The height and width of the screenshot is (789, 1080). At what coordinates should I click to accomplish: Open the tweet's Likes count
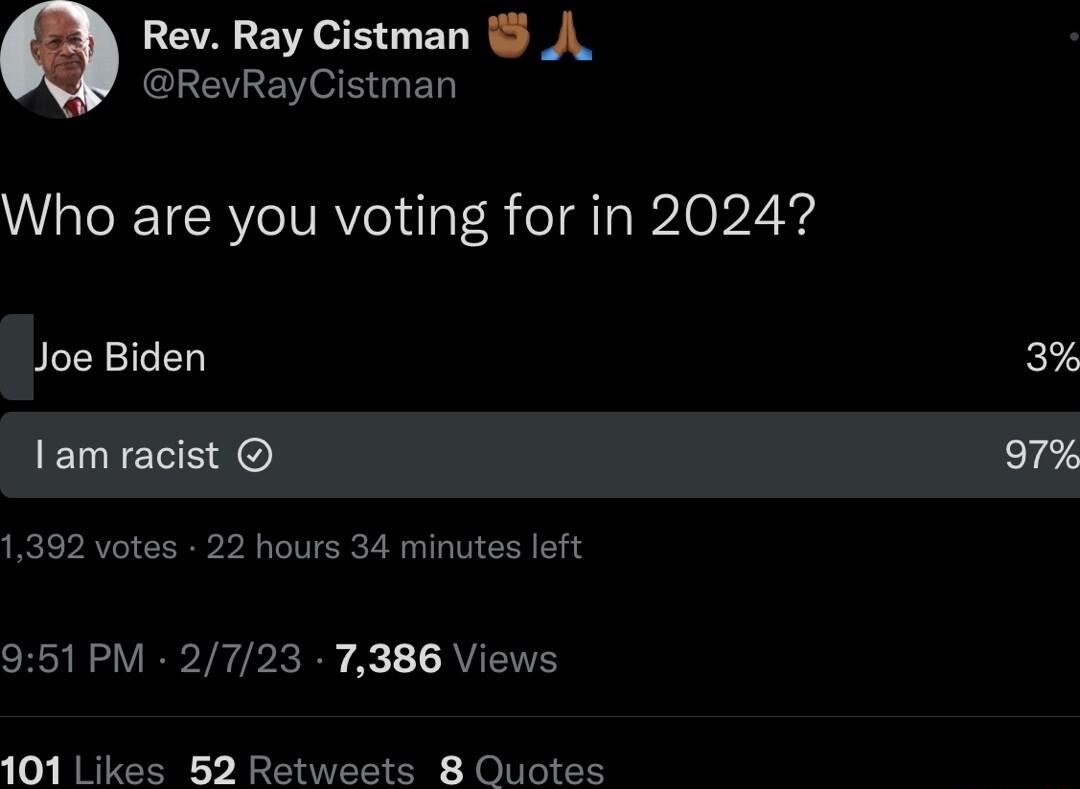[x=82, y=768]
